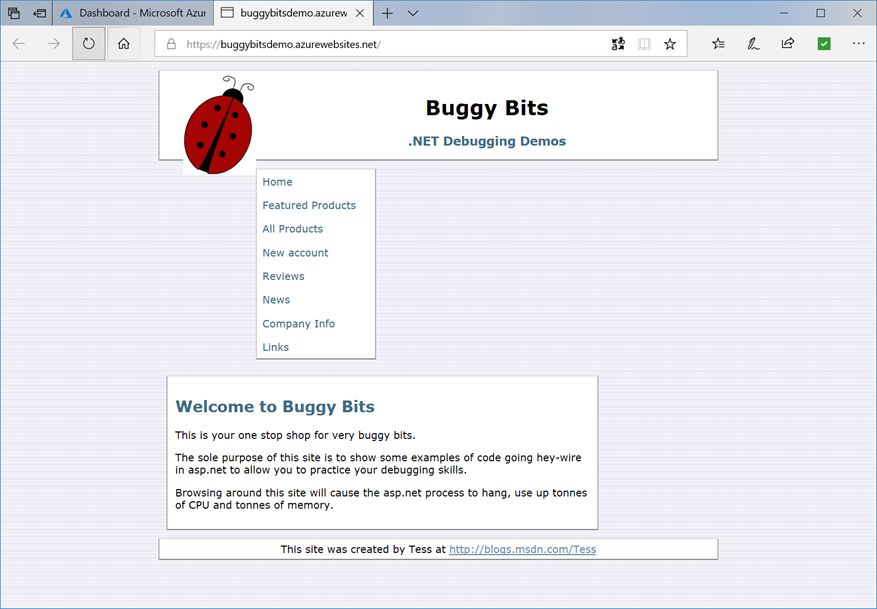Toggle Reading view book icon

click(644, 44)
